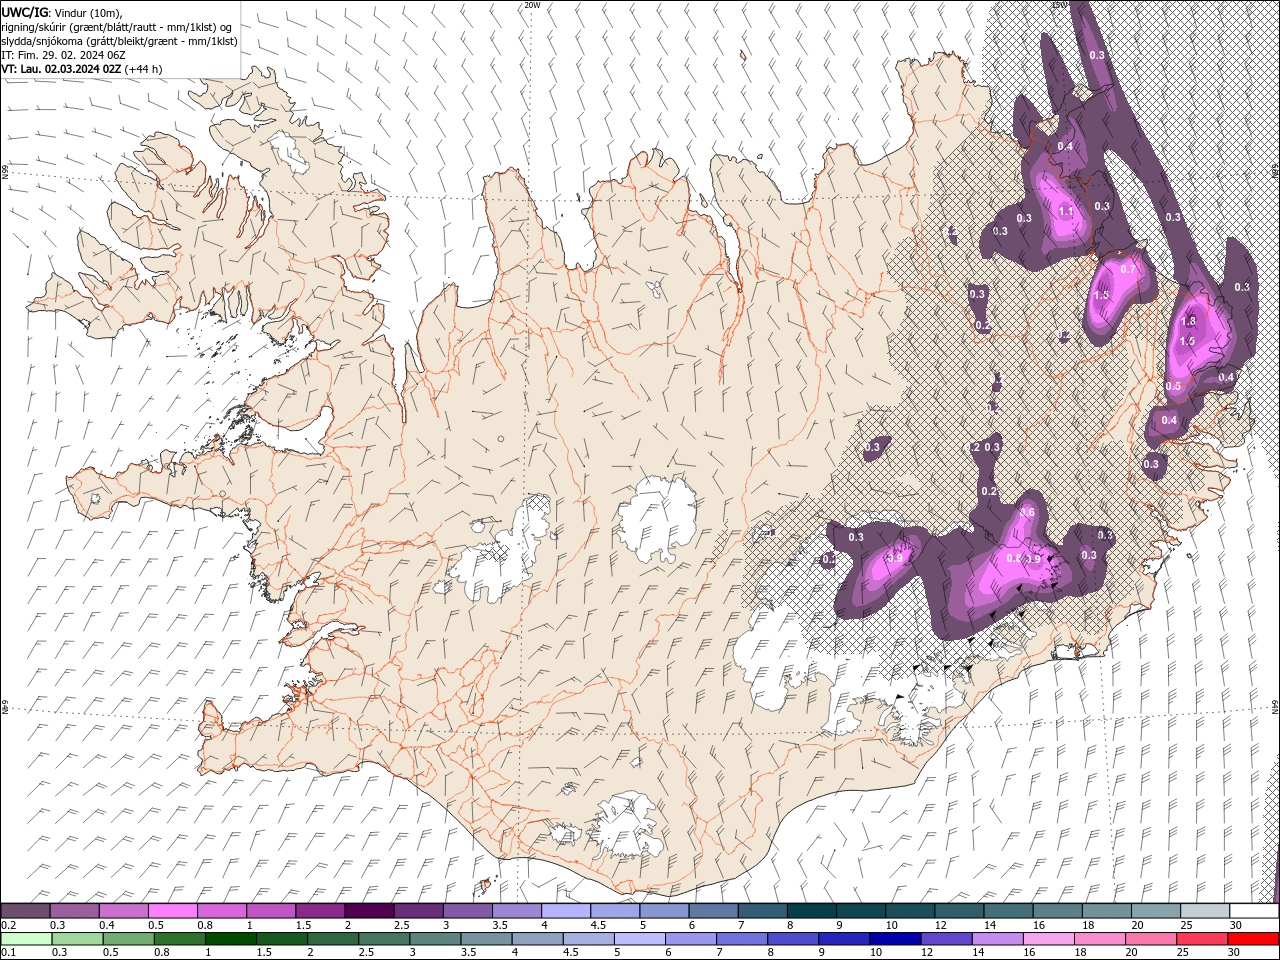Viewport: 1280px width, 960px height.
Task: Select the rain legend swatch labeled 25
Action: coord(1202,939)
